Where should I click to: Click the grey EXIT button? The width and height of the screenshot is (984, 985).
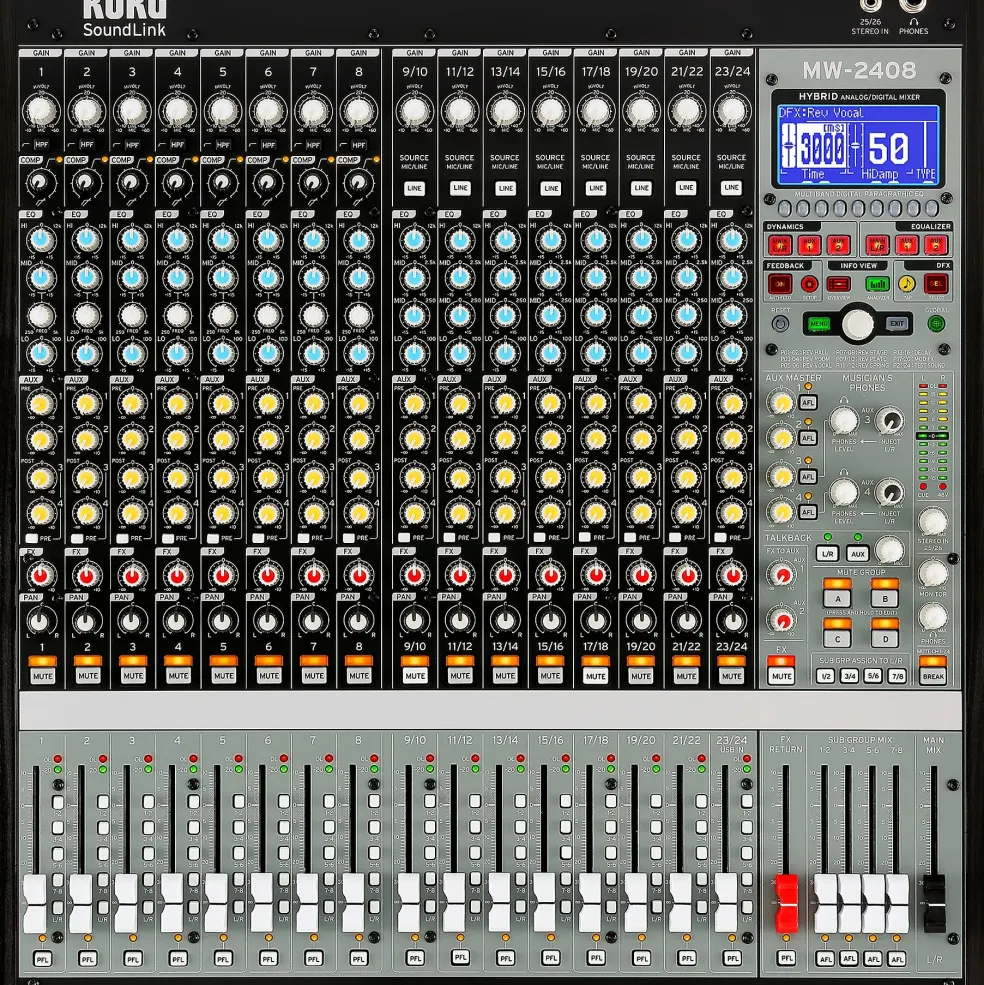click(897, 324)
